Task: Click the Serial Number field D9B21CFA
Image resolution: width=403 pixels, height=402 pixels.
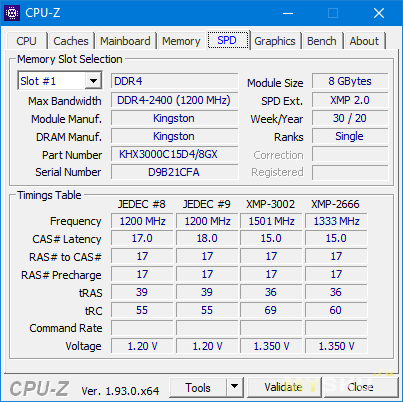Action: 175,172
